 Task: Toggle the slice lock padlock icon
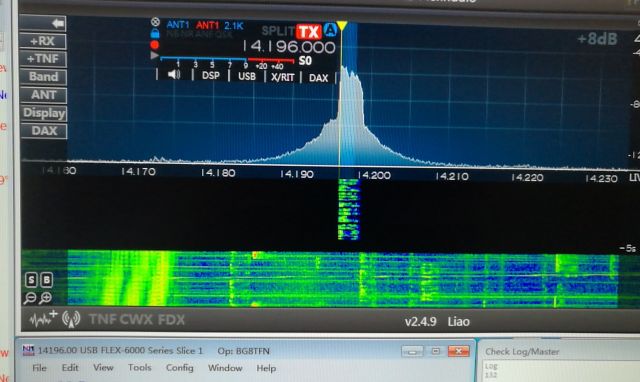(x=155, y=33)
